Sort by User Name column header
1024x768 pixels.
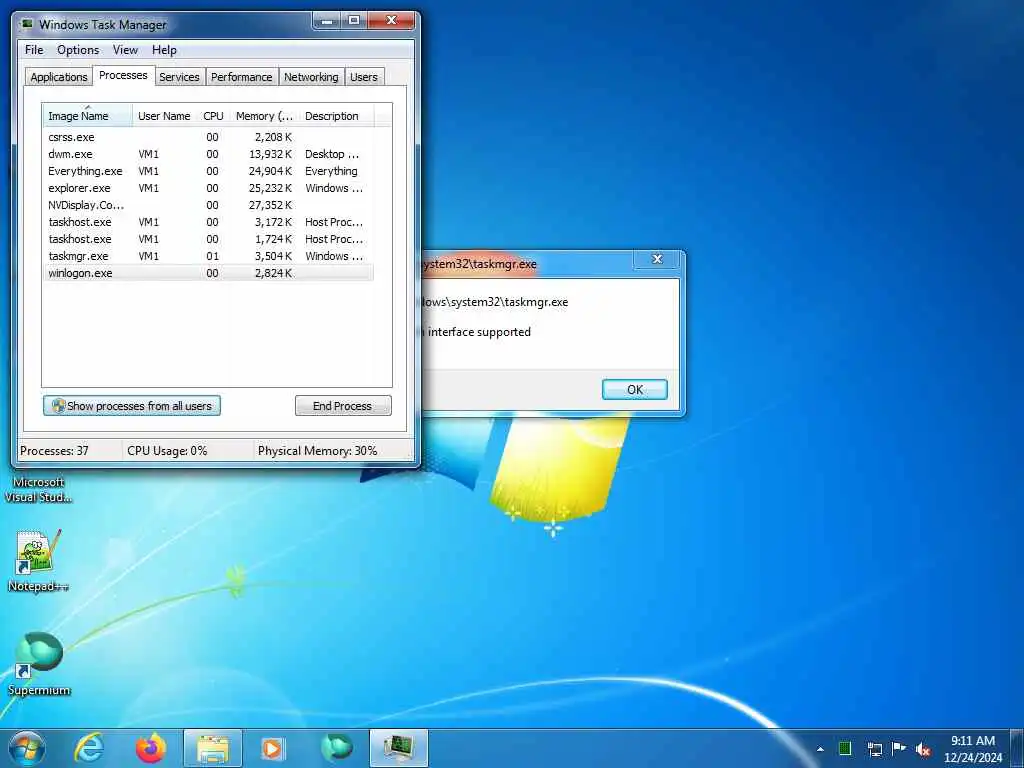pyautogui.click(x=165, y=115)
